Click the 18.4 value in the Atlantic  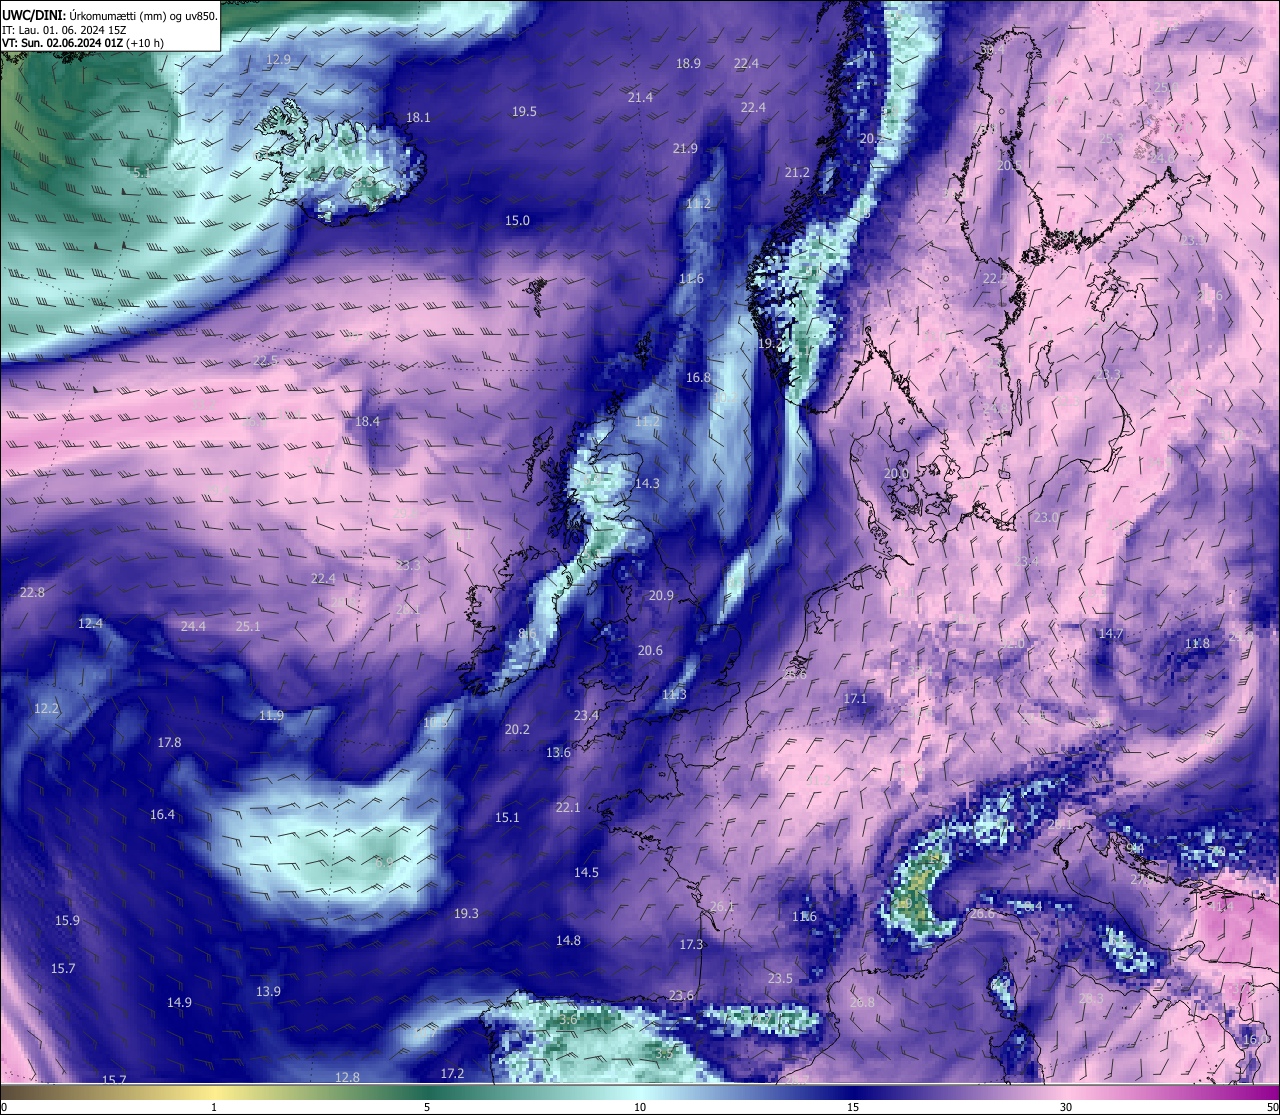point(368,422)
